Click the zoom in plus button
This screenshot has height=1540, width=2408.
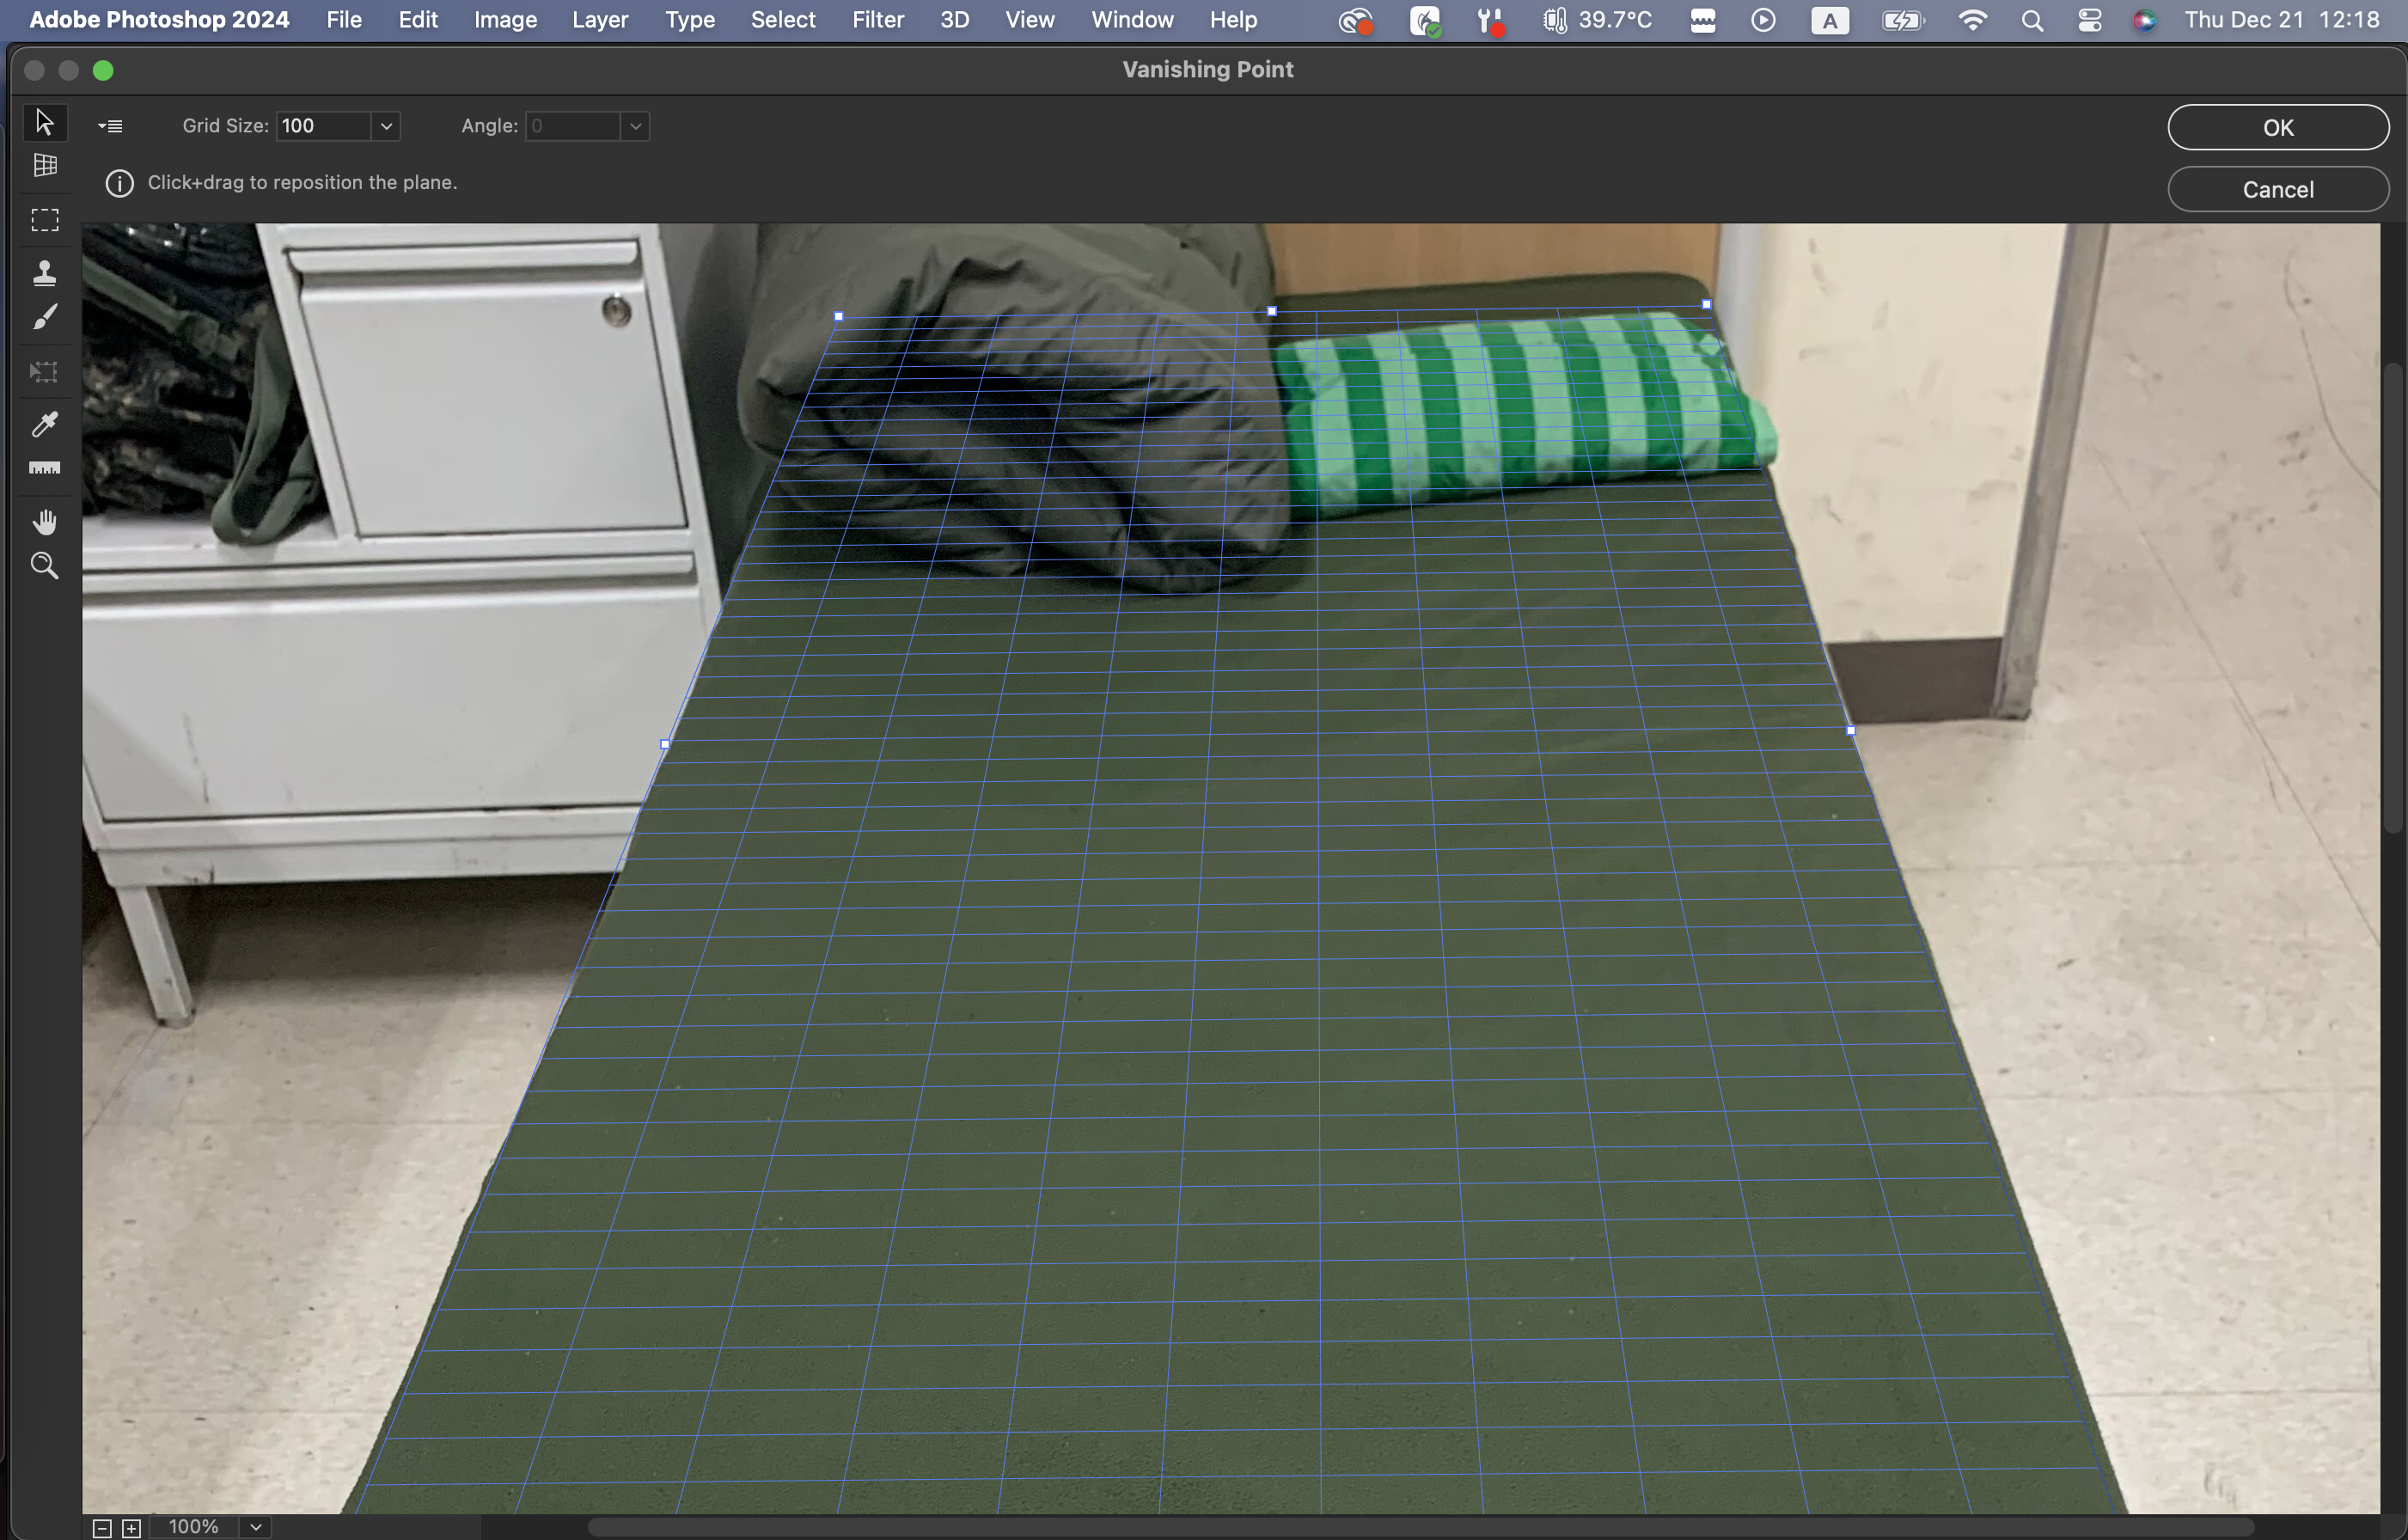(x=131, y=1528)
